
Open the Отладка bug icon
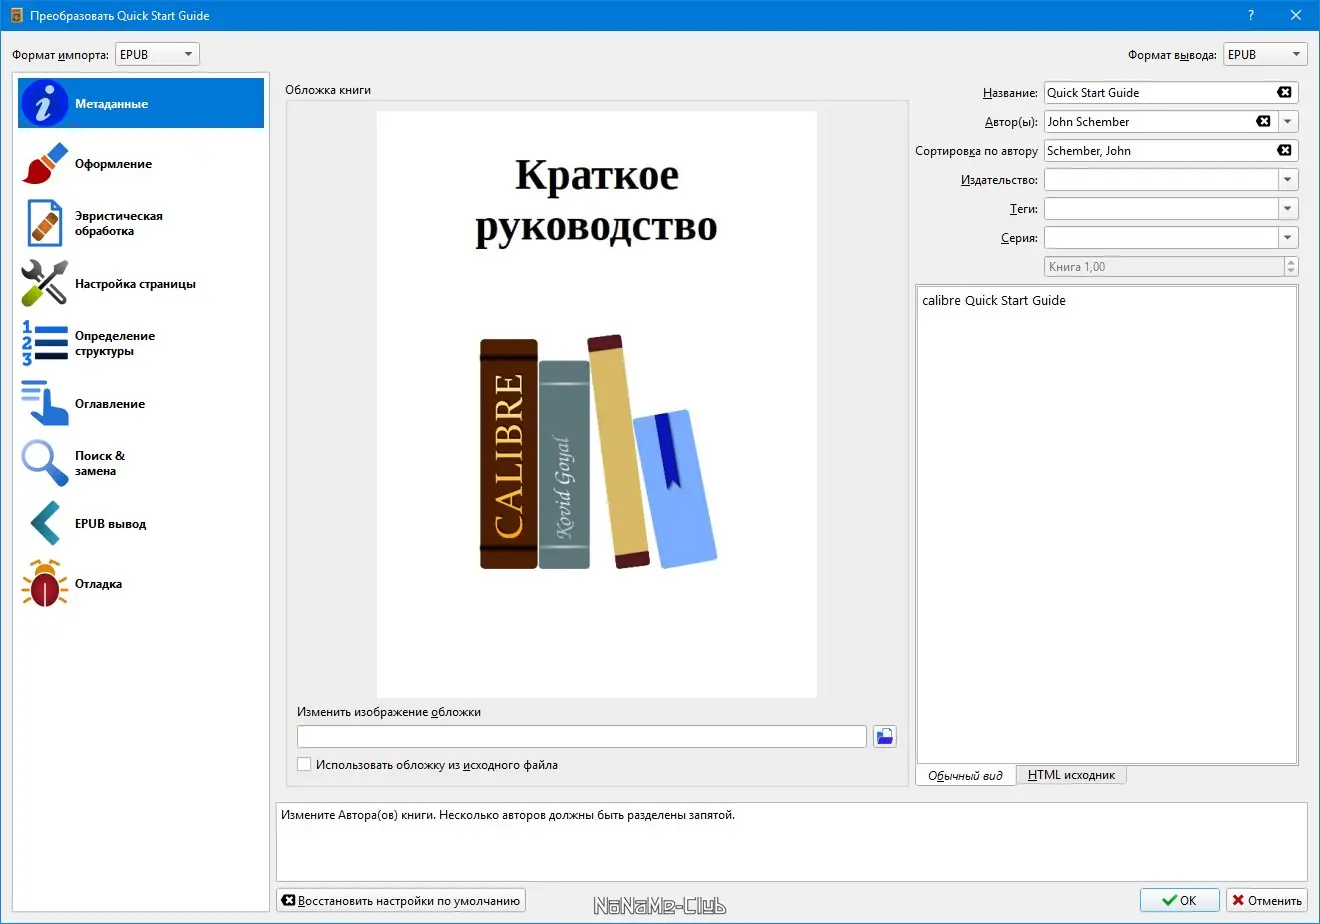pyautogui.click(x=44, y=584)
